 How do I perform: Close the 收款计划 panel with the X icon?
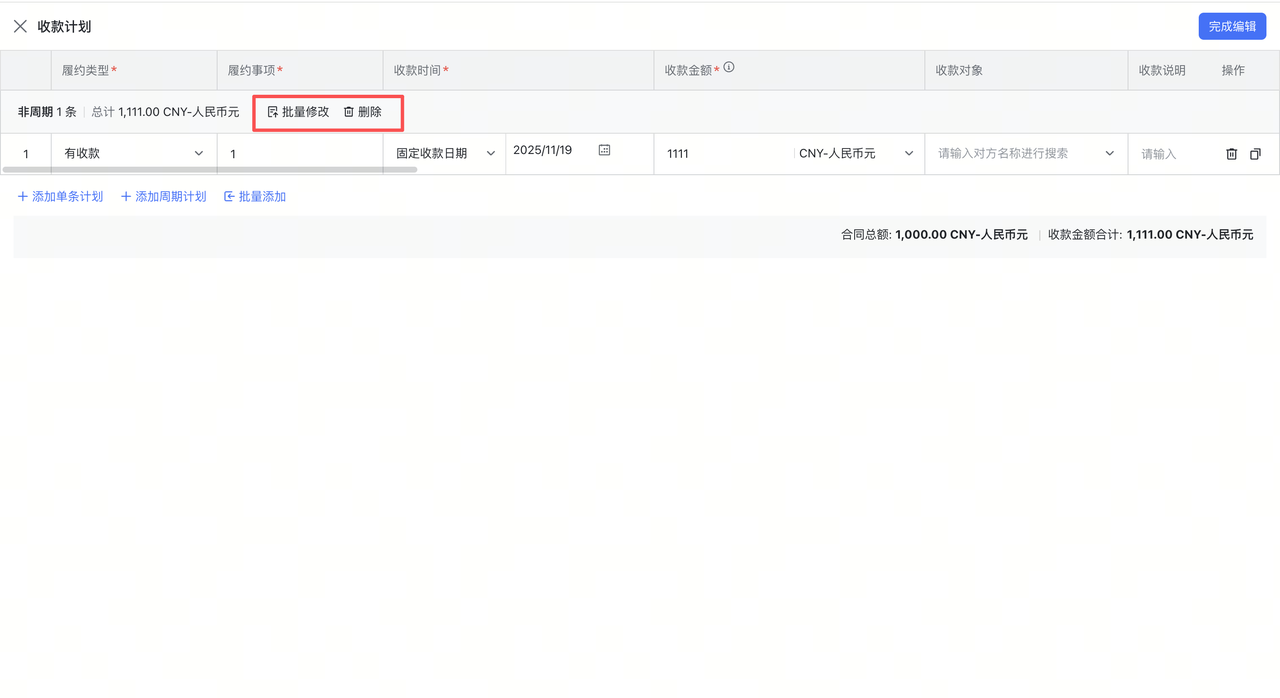[x=20, y=25]
